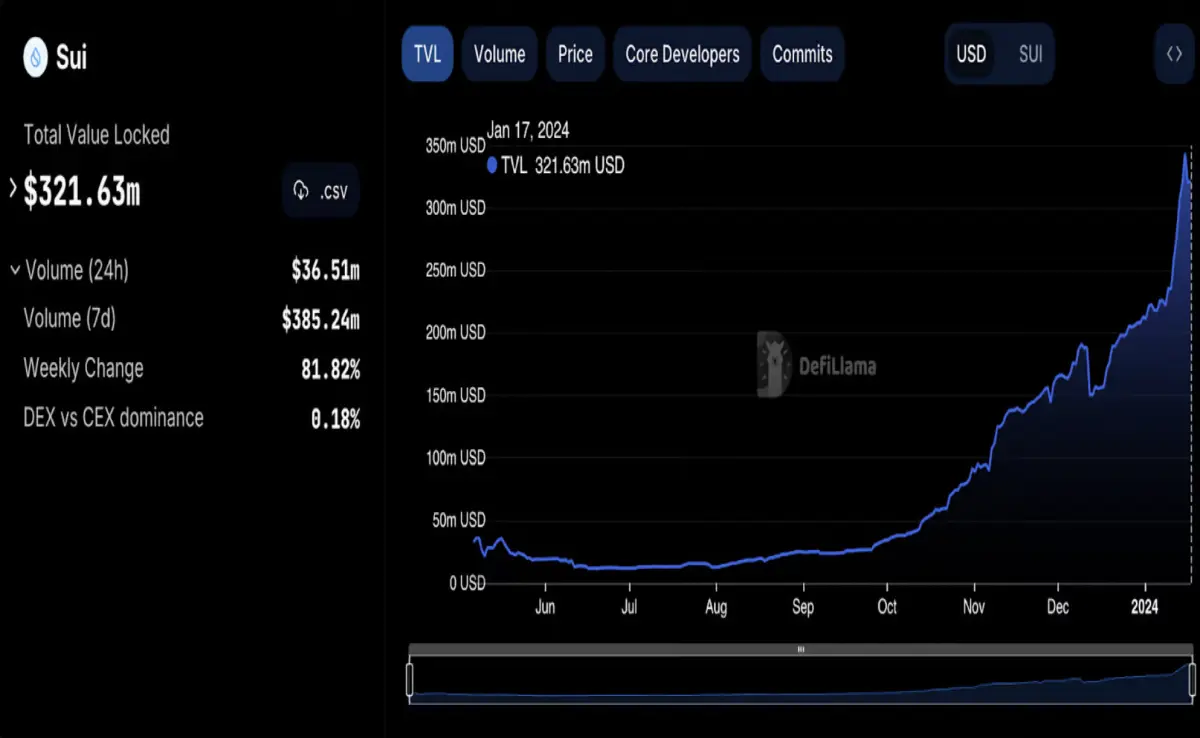Screen dimensions: 1200x738
Task: Switch the currency denomination to SUI
Action: pos(1030,54)
